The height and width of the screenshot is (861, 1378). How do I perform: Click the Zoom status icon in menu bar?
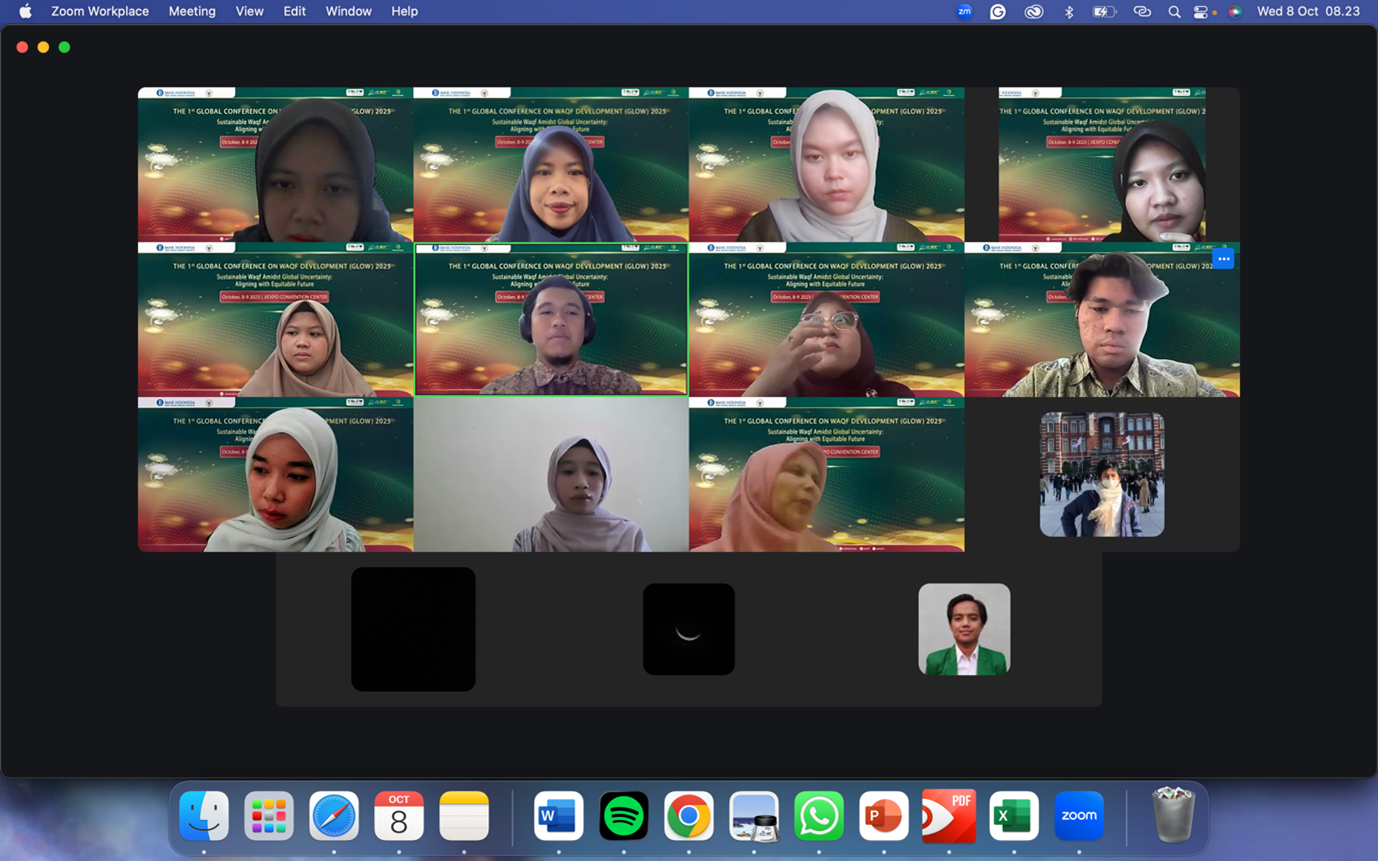(x=964, y=11)
